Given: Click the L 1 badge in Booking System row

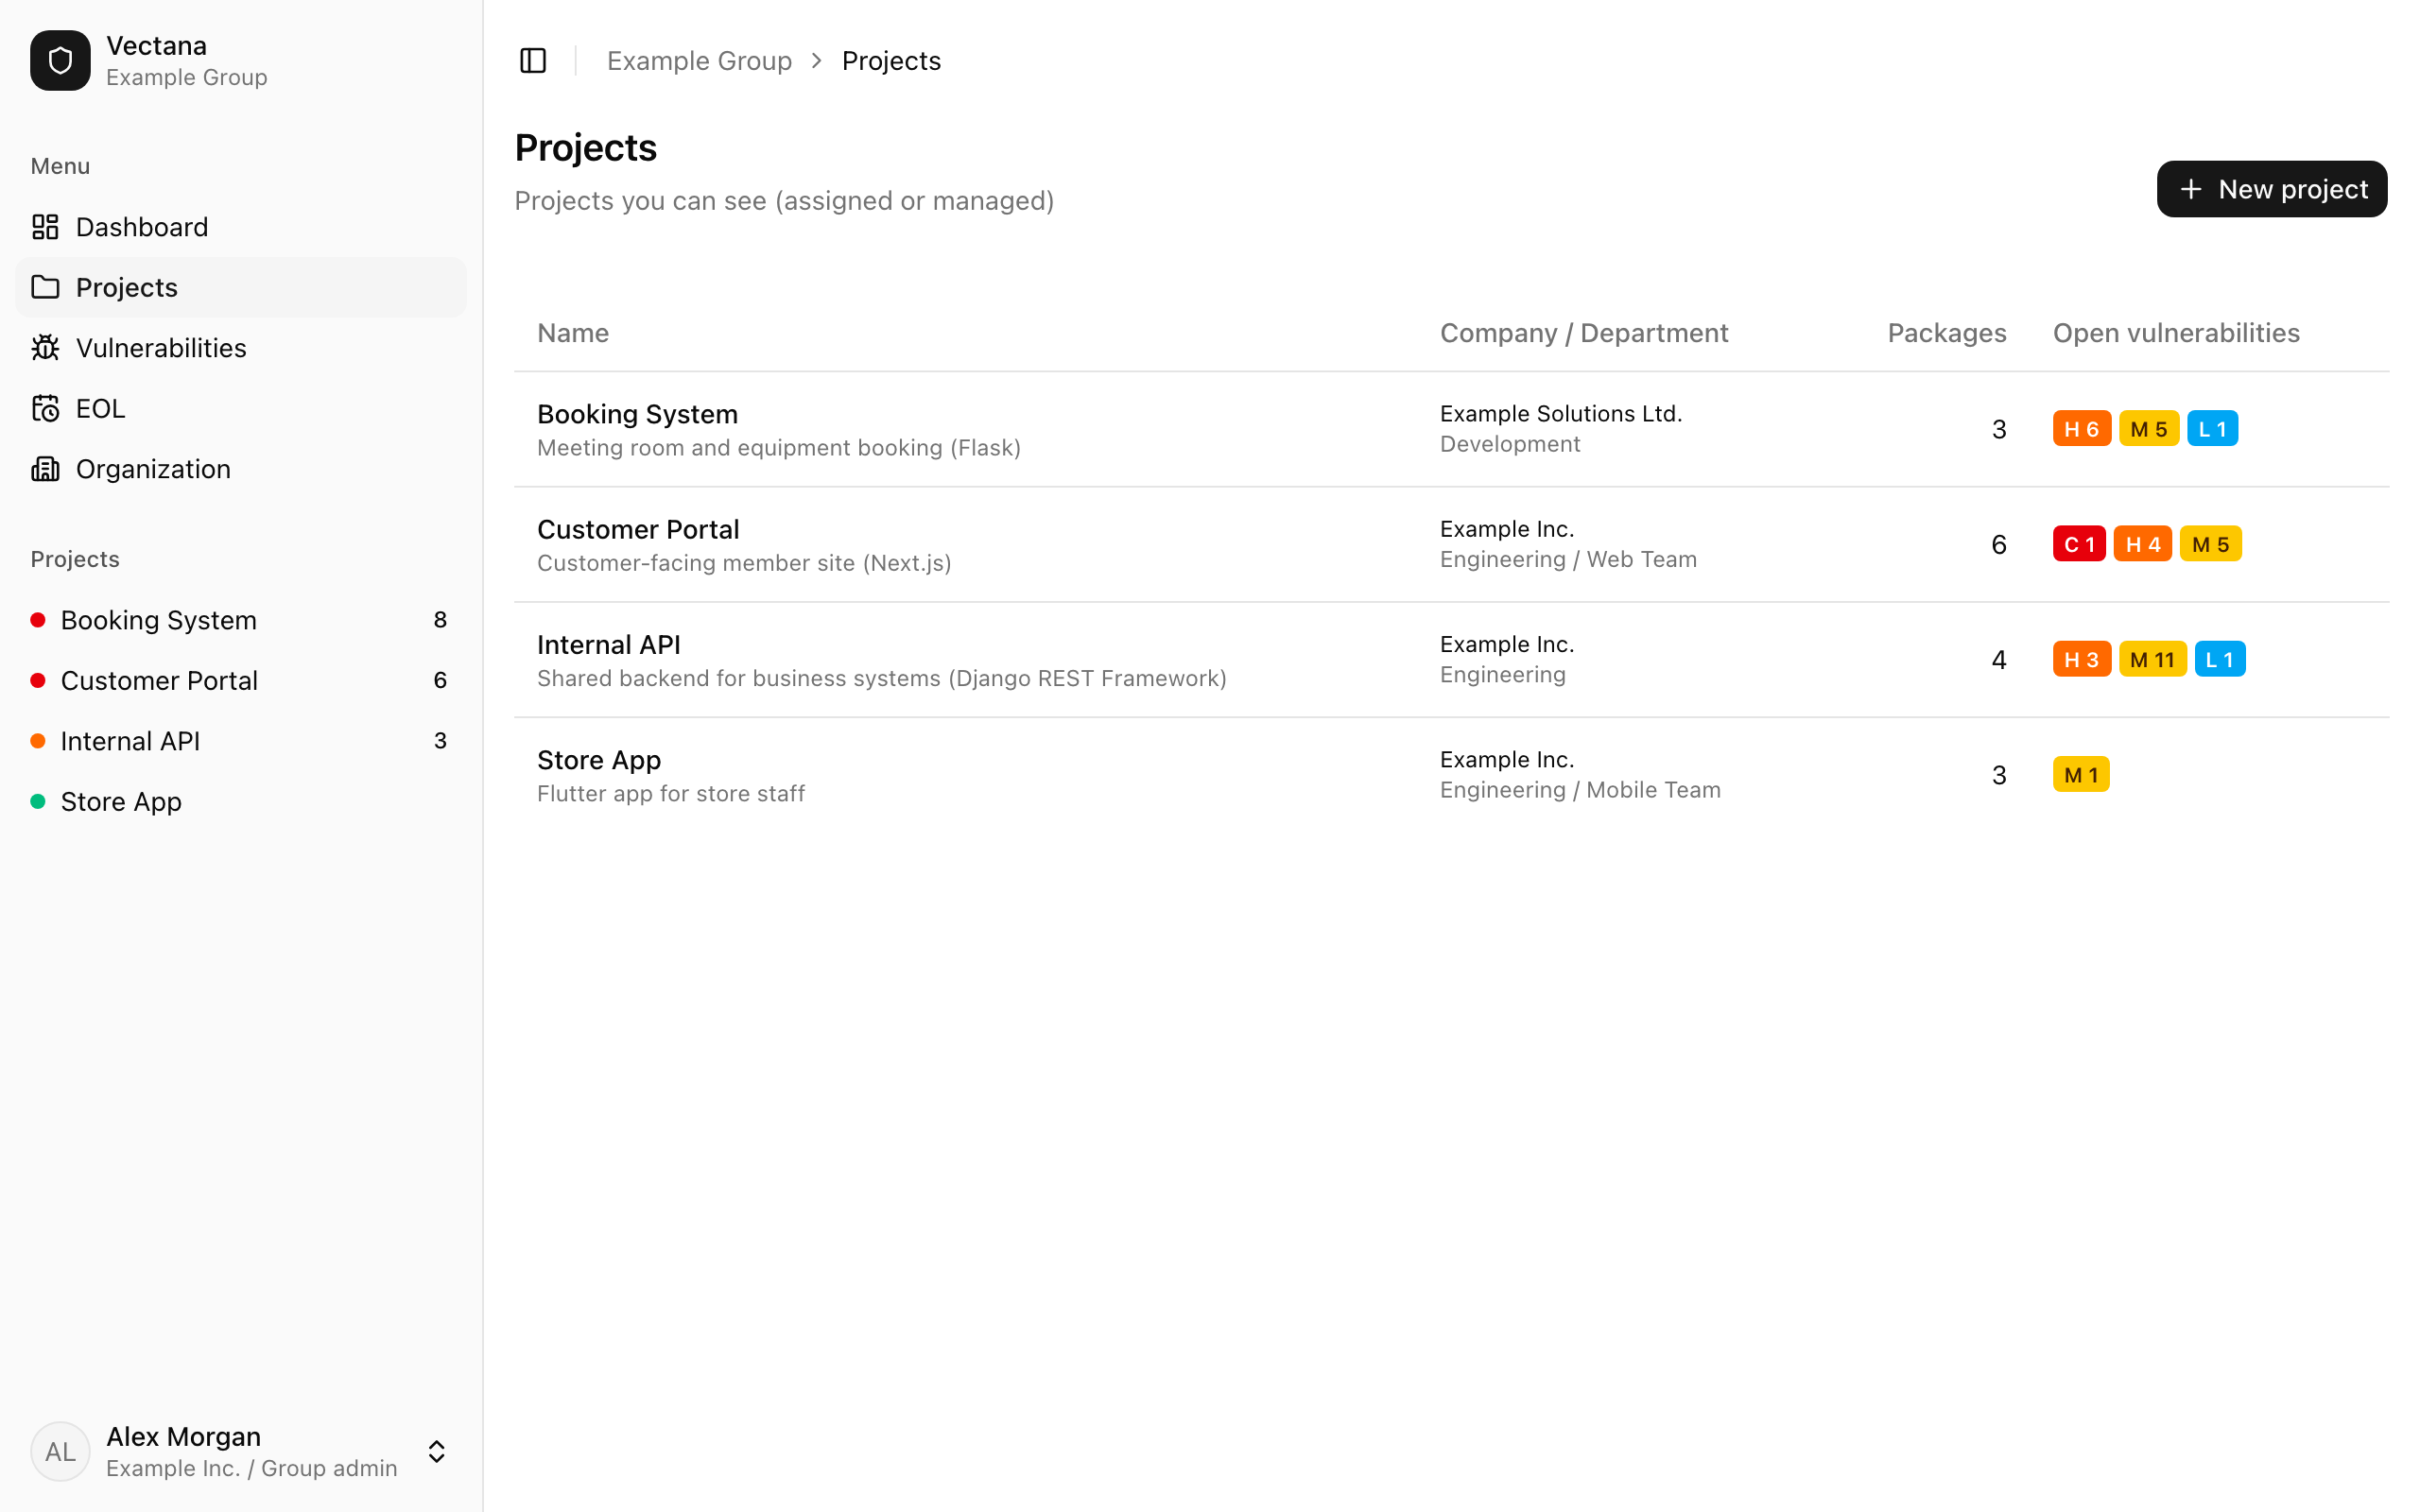Looking at the screenshot, I should 2211,429.
